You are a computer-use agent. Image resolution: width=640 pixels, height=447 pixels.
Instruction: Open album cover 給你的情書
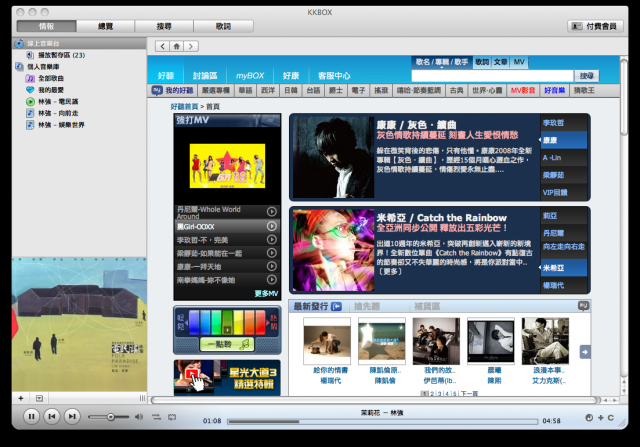pyautogui.click(x=327, y=341)
